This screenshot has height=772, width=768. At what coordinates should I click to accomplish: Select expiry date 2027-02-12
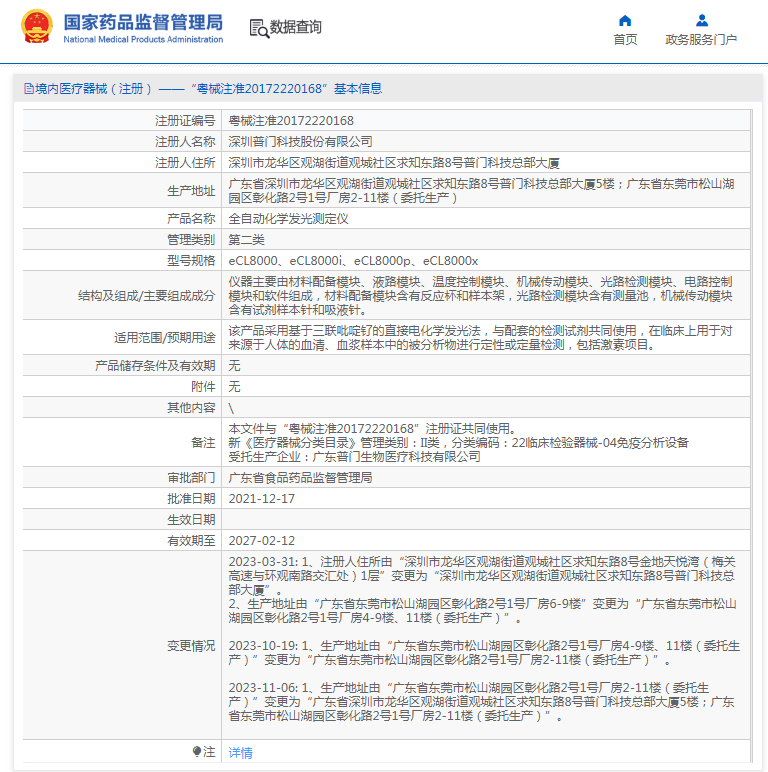tap(262, 541)
